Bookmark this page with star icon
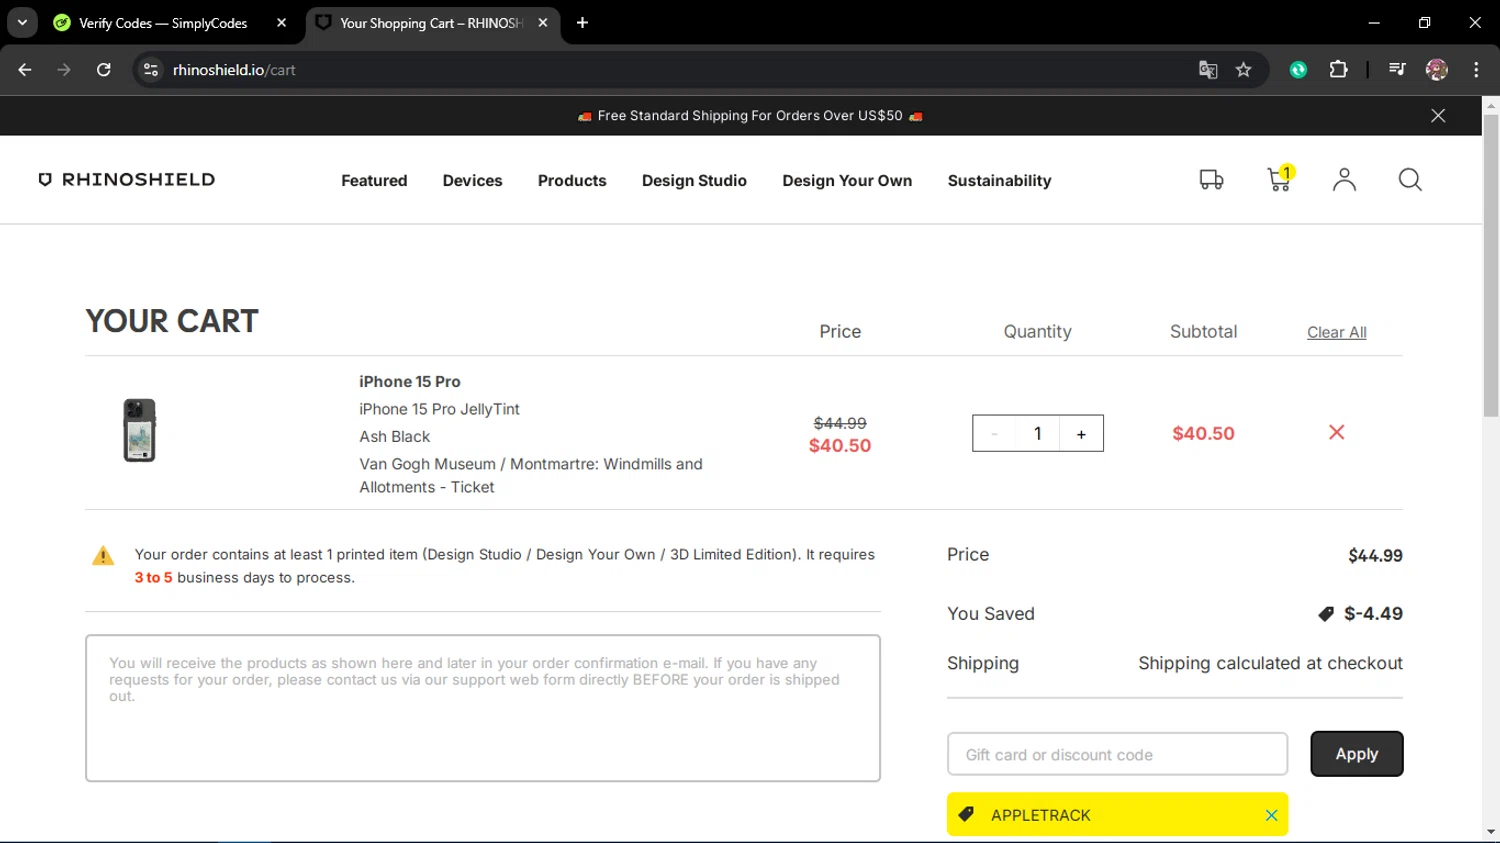Viewport: 1500px width, 843px height. pyautogui.click(x=1243, y=70)
